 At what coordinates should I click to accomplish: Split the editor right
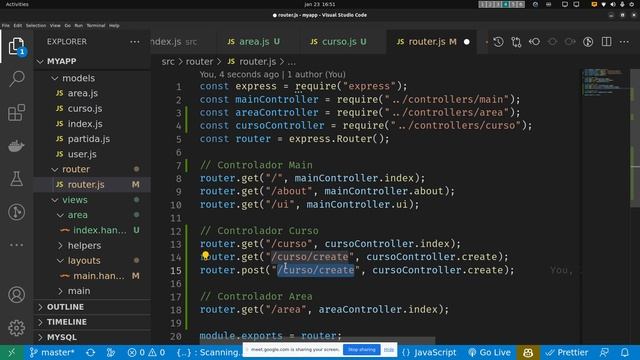[x=607, y=42]
